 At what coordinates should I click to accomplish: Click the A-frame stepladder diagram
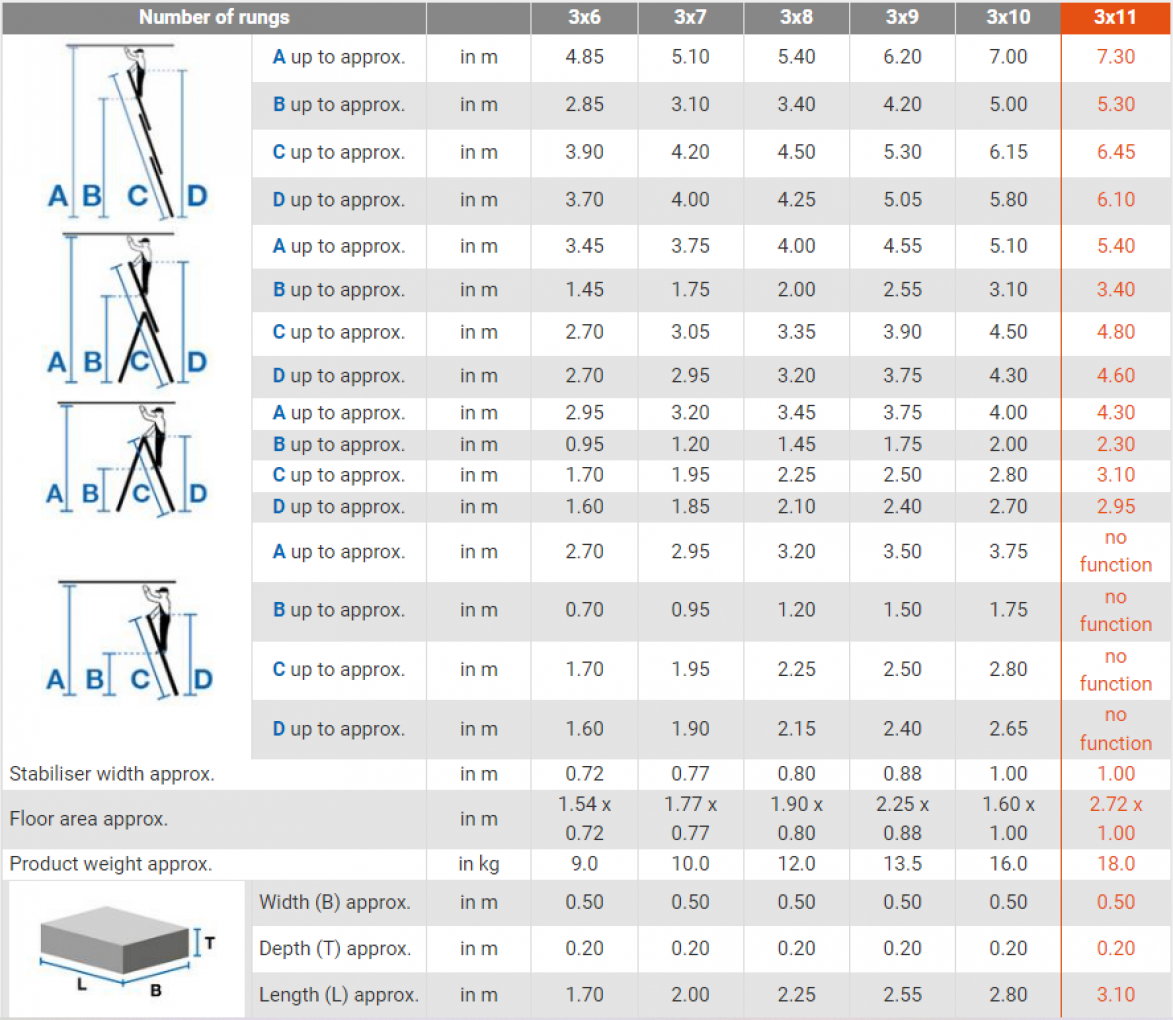pyautogui.click(x=127, y=458)
